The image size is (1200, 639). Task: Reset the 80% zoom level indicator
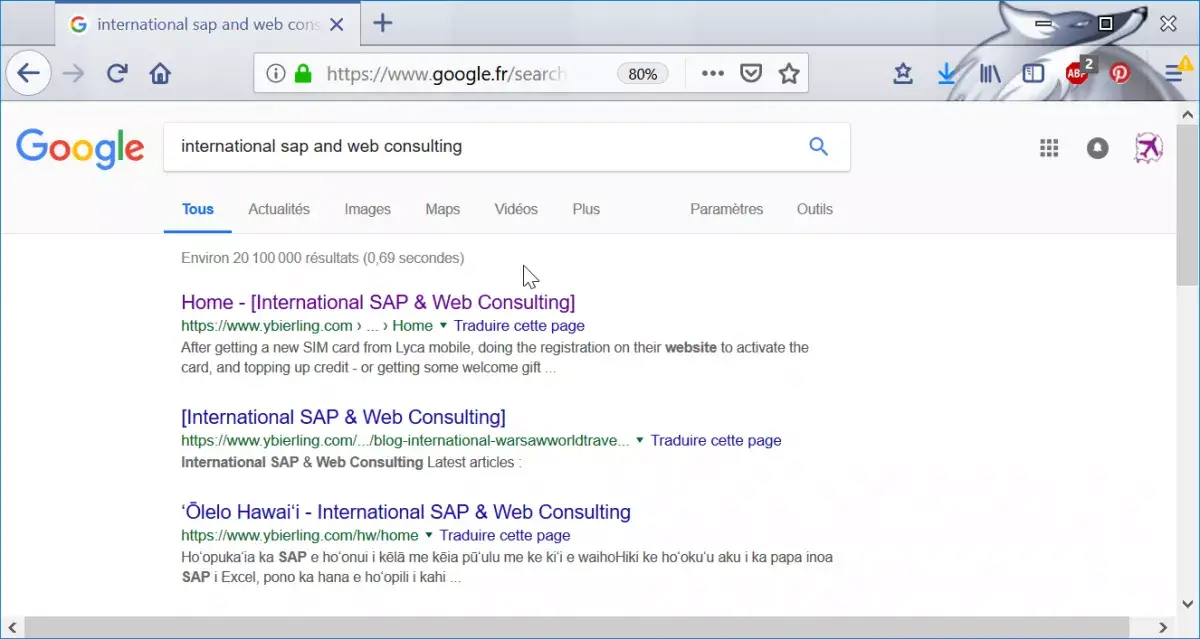coord(643,73)
